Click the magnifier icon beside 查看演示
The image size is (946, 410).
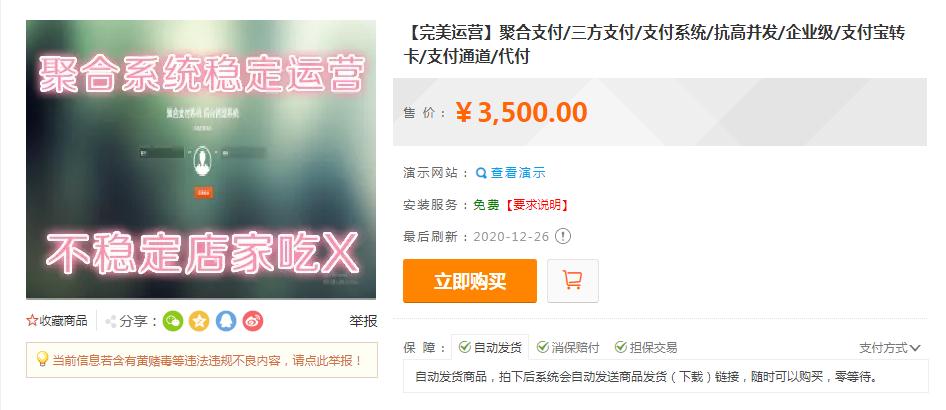481,173
